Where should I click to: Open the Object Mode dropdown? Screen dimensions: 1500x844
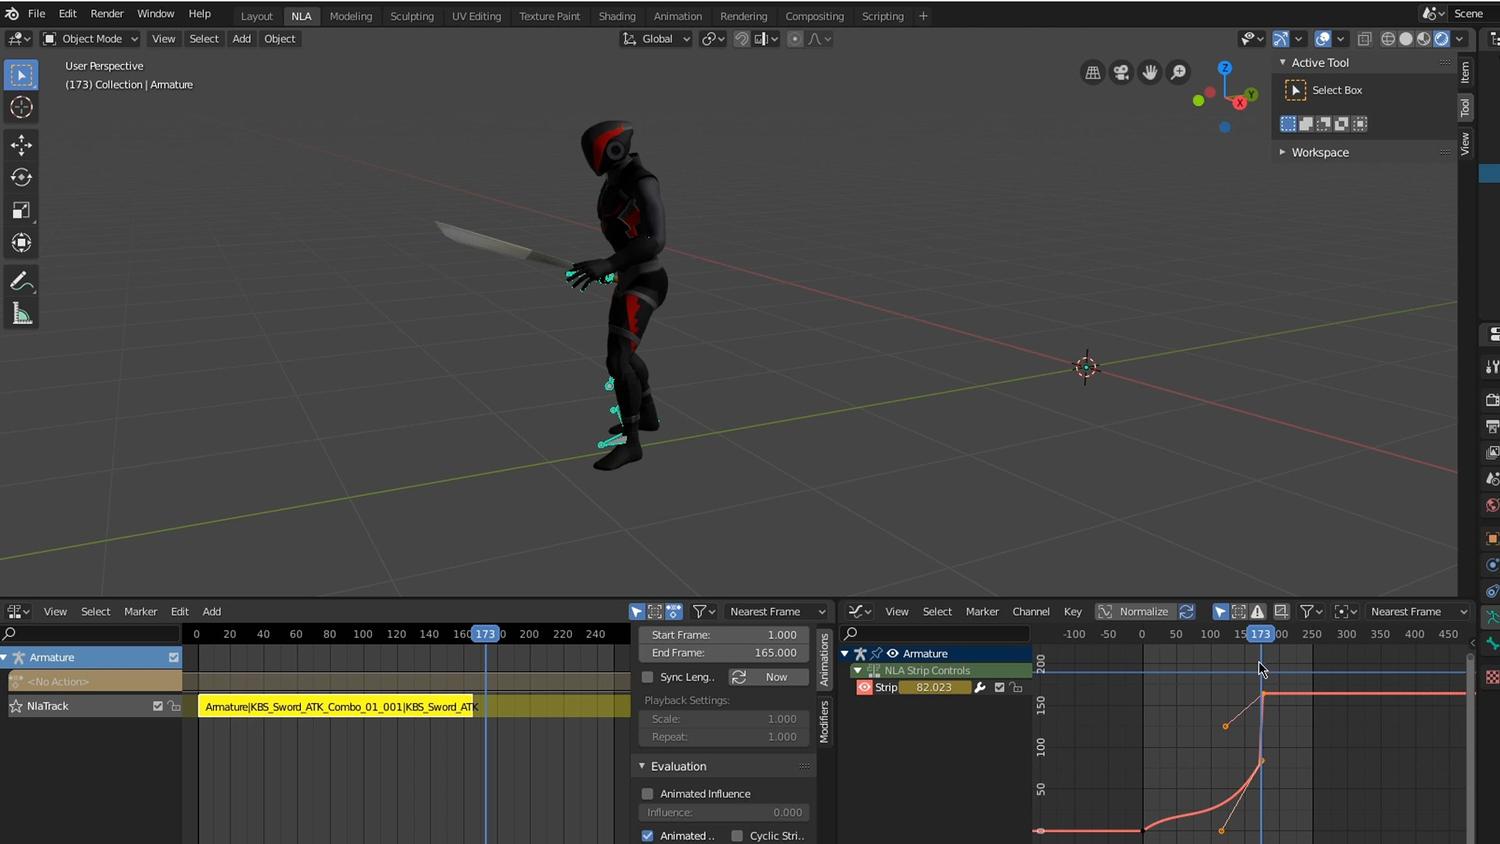[x=90, y=39]
